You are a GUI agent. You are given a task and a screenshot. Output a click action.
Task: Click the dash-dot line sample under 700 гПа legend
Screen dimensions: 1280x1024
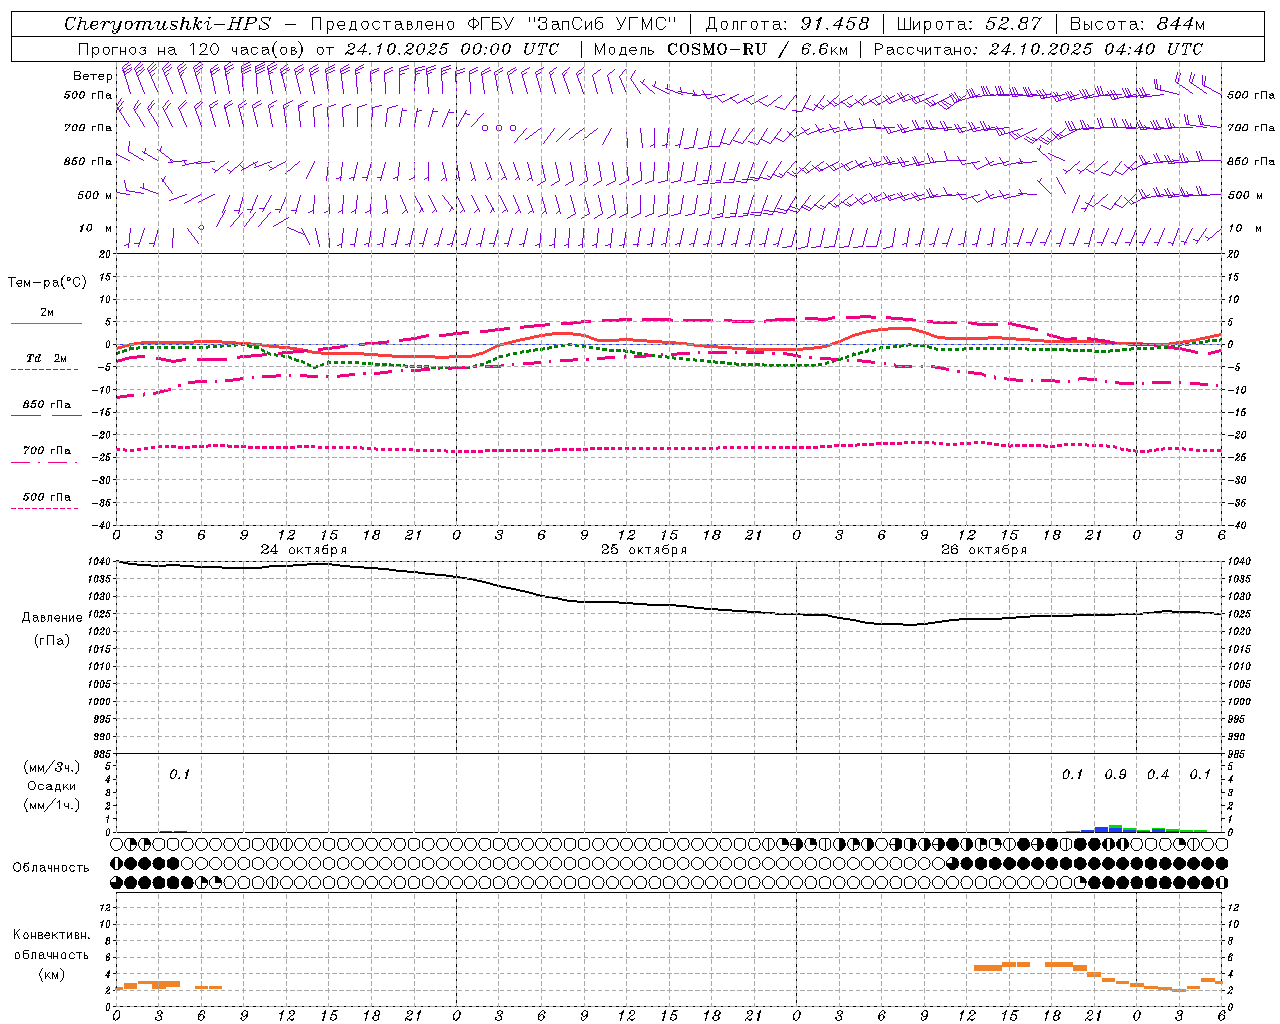click(x=44, y=462)
